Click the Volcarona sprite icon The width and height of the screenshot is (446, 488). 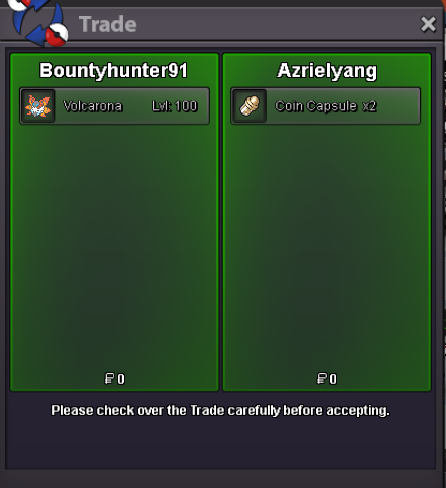(x=38, y=106)
